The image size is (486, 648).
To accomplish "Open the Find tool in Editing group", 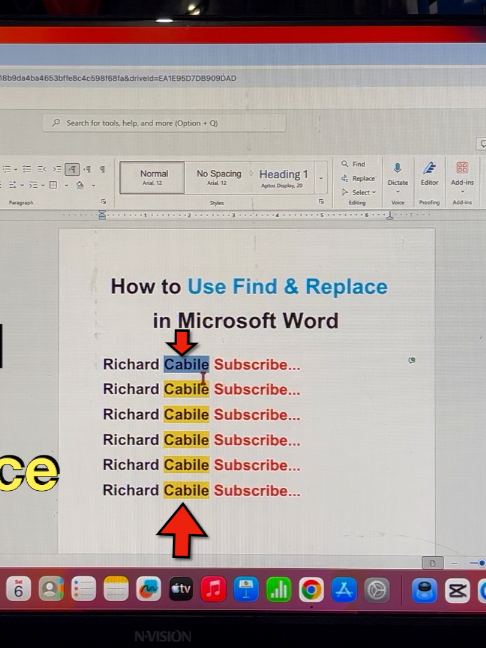I will (353, 164).
